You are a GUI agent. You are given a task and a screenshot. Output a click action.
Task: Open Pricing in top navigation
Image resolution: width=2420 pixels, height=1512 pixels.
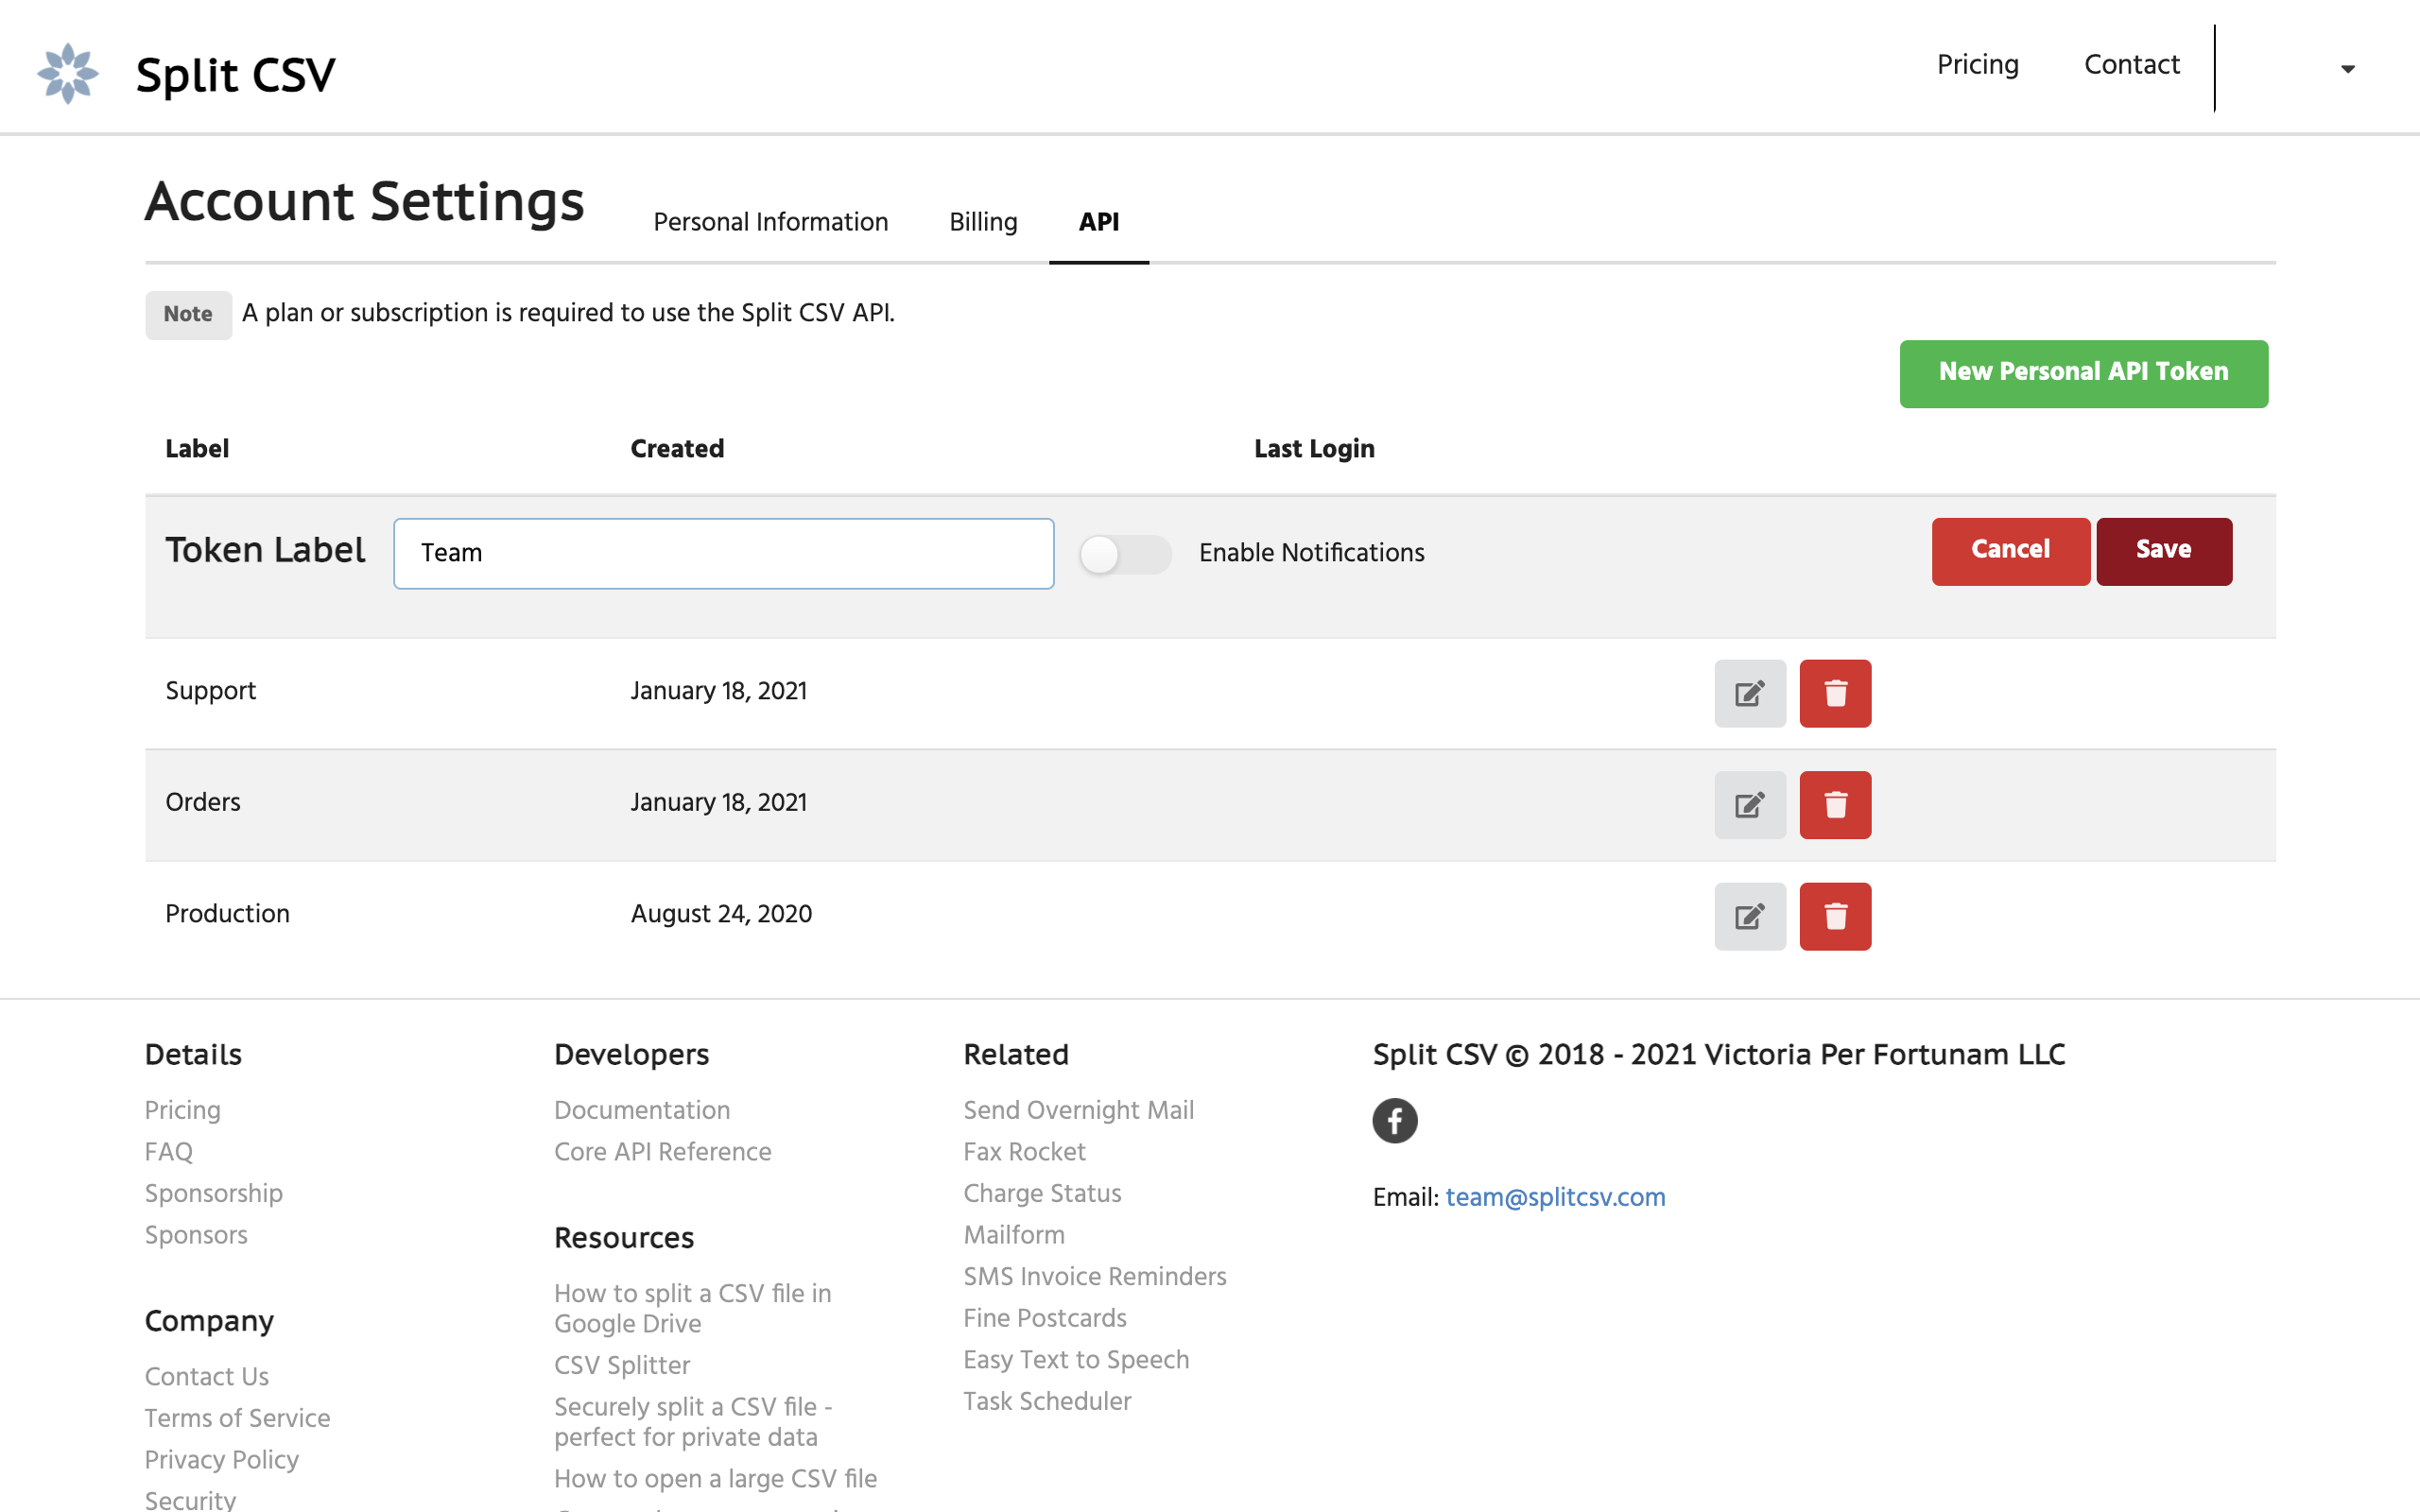point(1977,65)
